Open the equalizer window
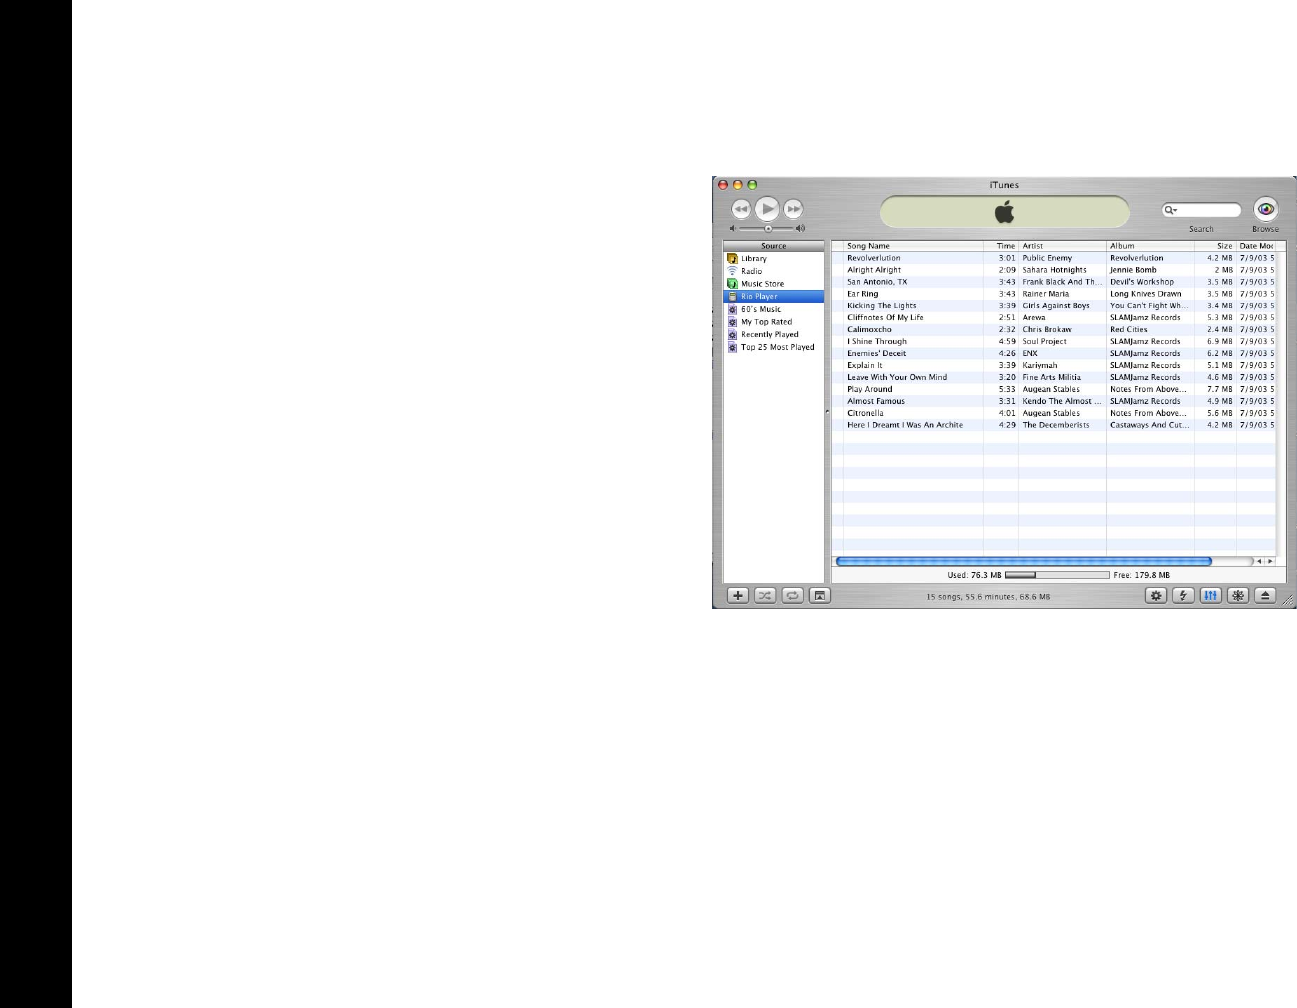 click(1210, 596)
